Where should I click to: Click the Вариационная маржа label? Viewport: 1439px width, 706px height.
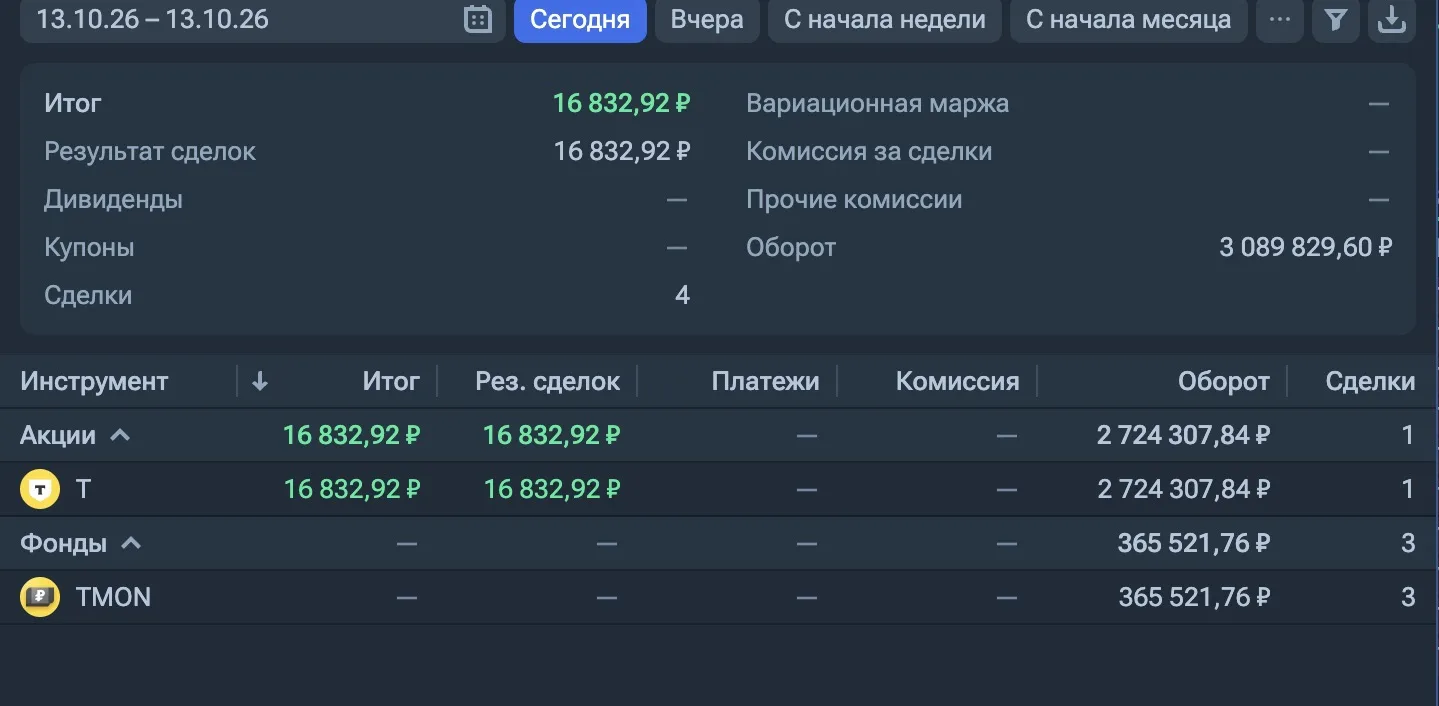point(877,103)
